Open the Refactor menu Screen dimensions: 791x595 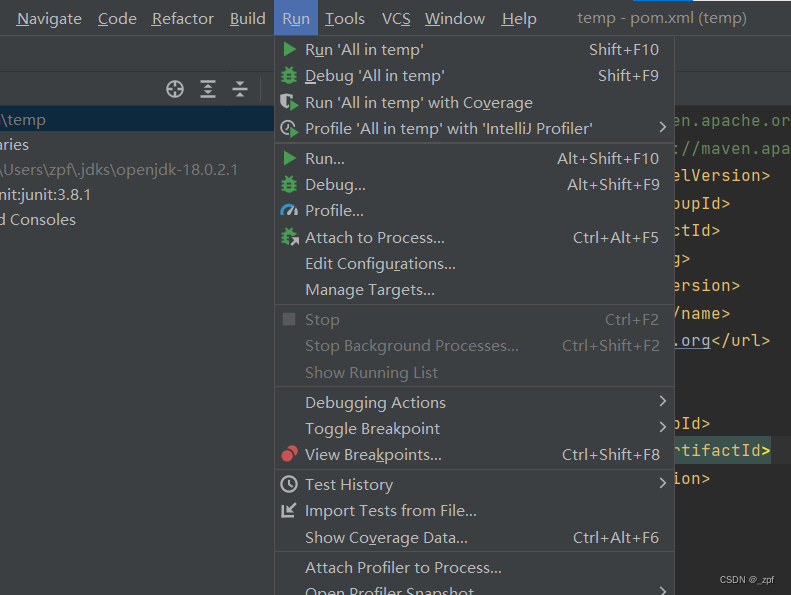[183, 19]
